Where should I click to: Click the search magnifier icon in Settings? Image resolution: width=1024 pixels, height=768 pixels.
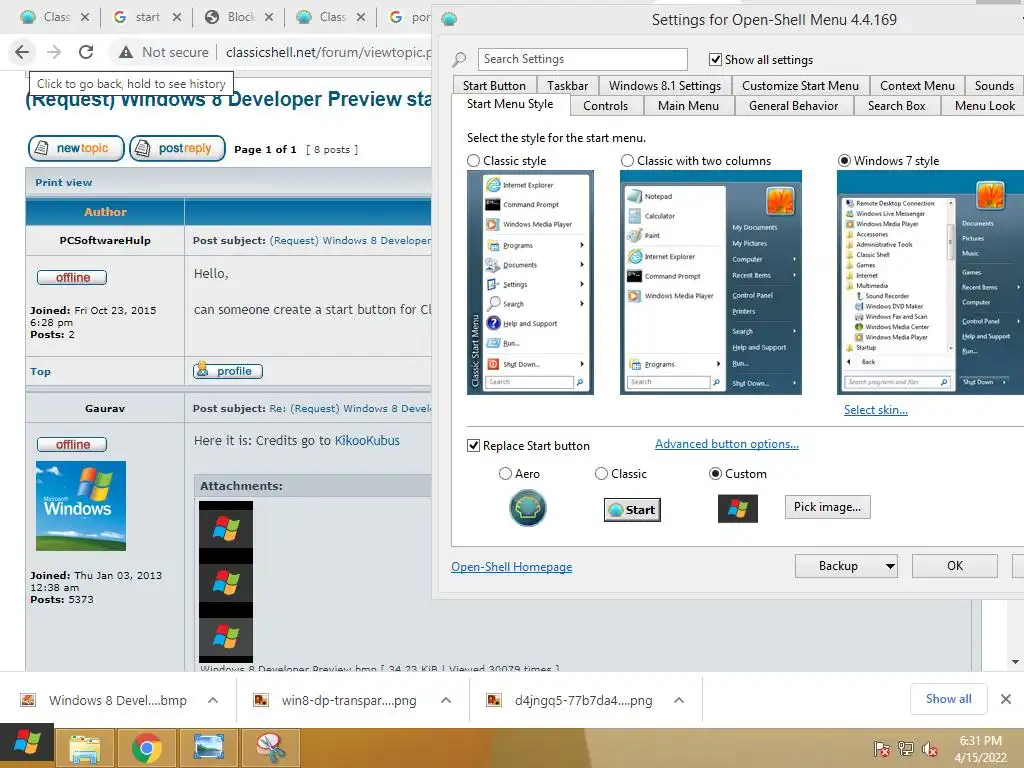(x=460, y=59)
